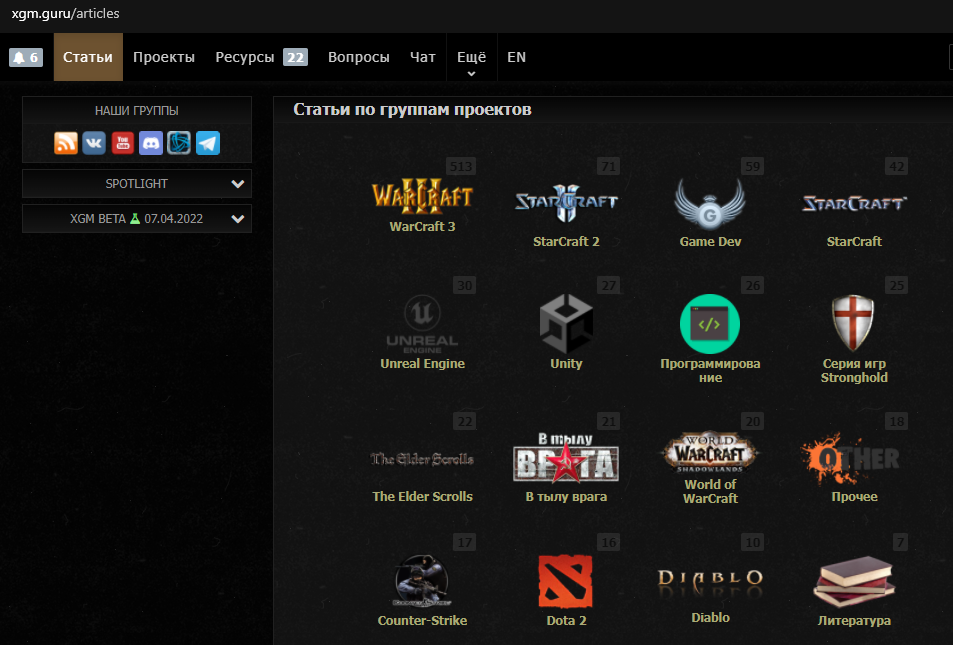Click the Литература books icon
This screenshot has width=953, height=645.
[x=854, y=581]
